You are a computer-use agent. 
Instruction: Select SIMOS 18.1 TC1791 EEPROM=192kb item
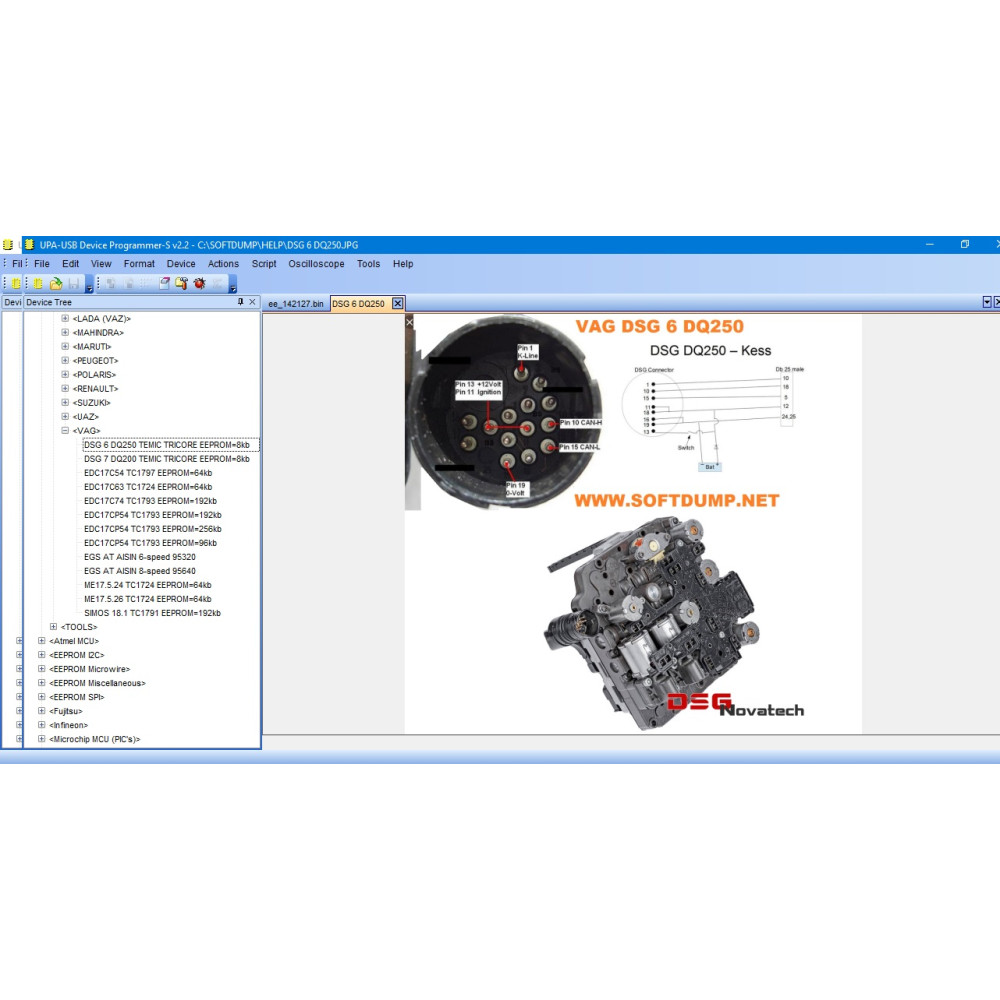click(152, 613)
